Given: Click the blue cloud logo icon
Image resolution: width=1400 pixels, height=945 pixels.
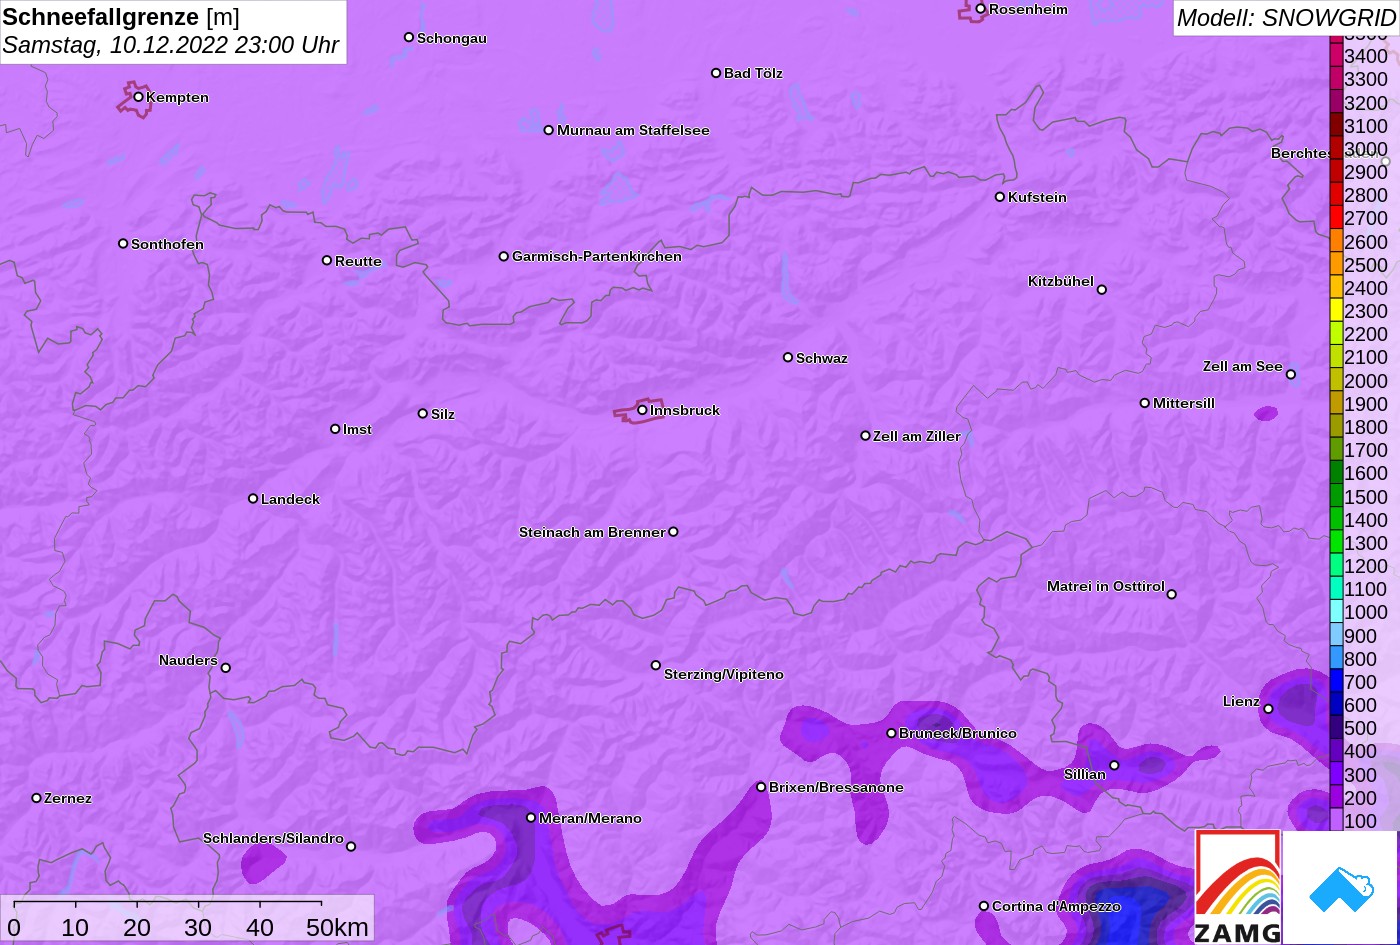Looking at the screenshot, I should (1340, 887).
